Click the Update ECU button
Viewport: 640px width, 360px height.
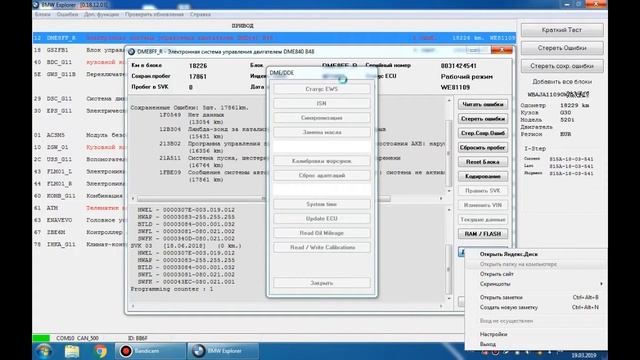click(322, 218)
